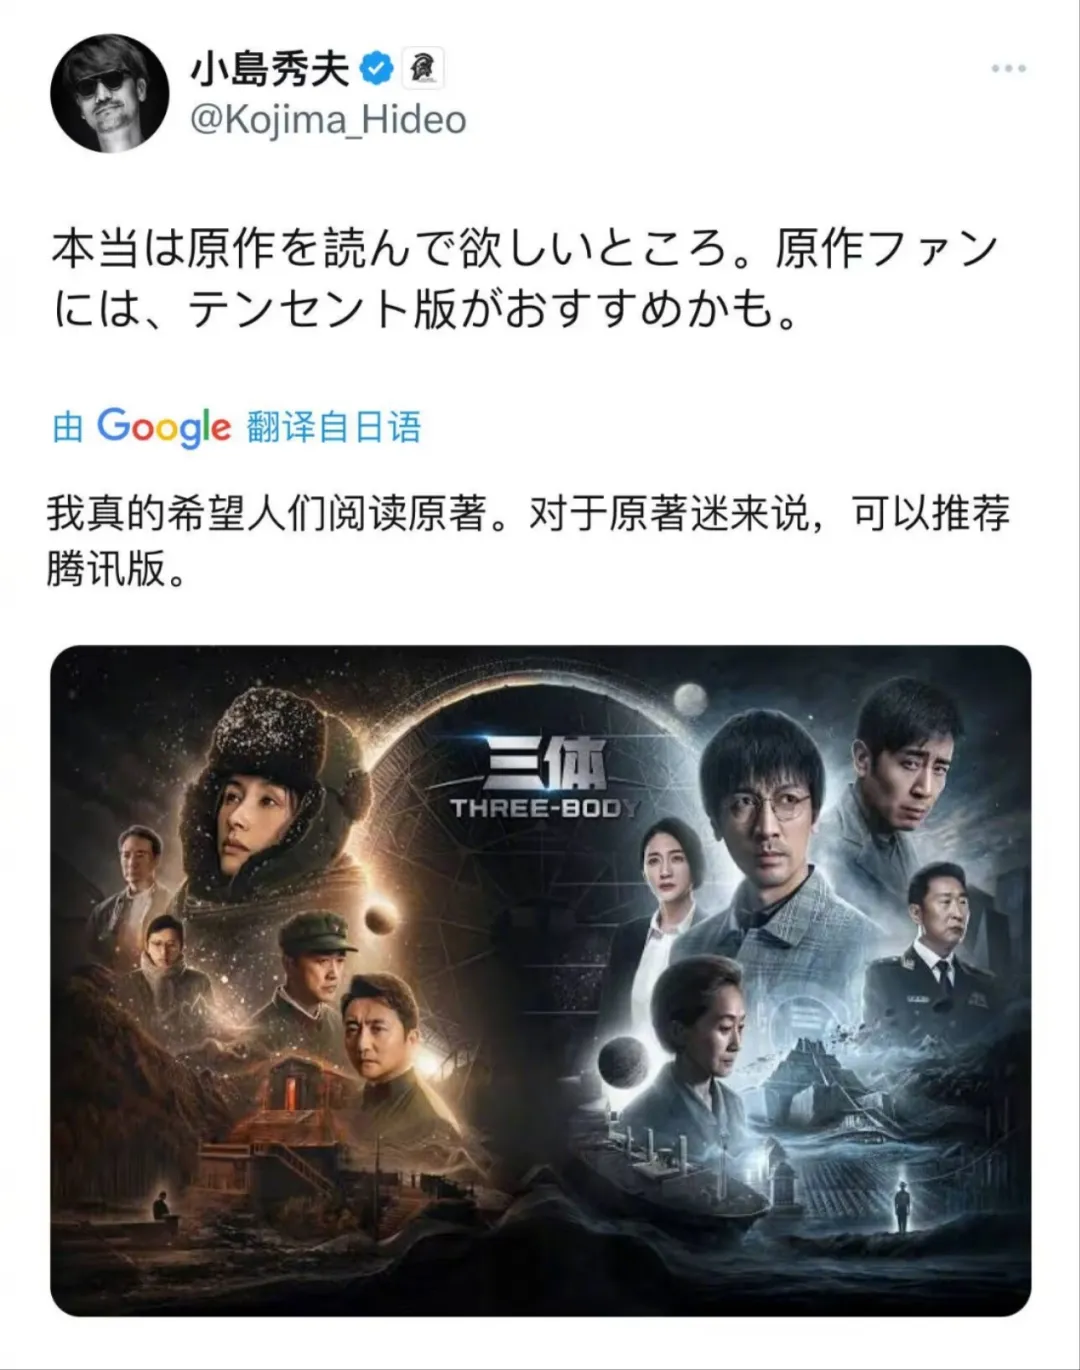Click the blue verified checkmark badge
This screenshot has width=1080, height=1370.
pyautogui.click(x=377, y=70)
